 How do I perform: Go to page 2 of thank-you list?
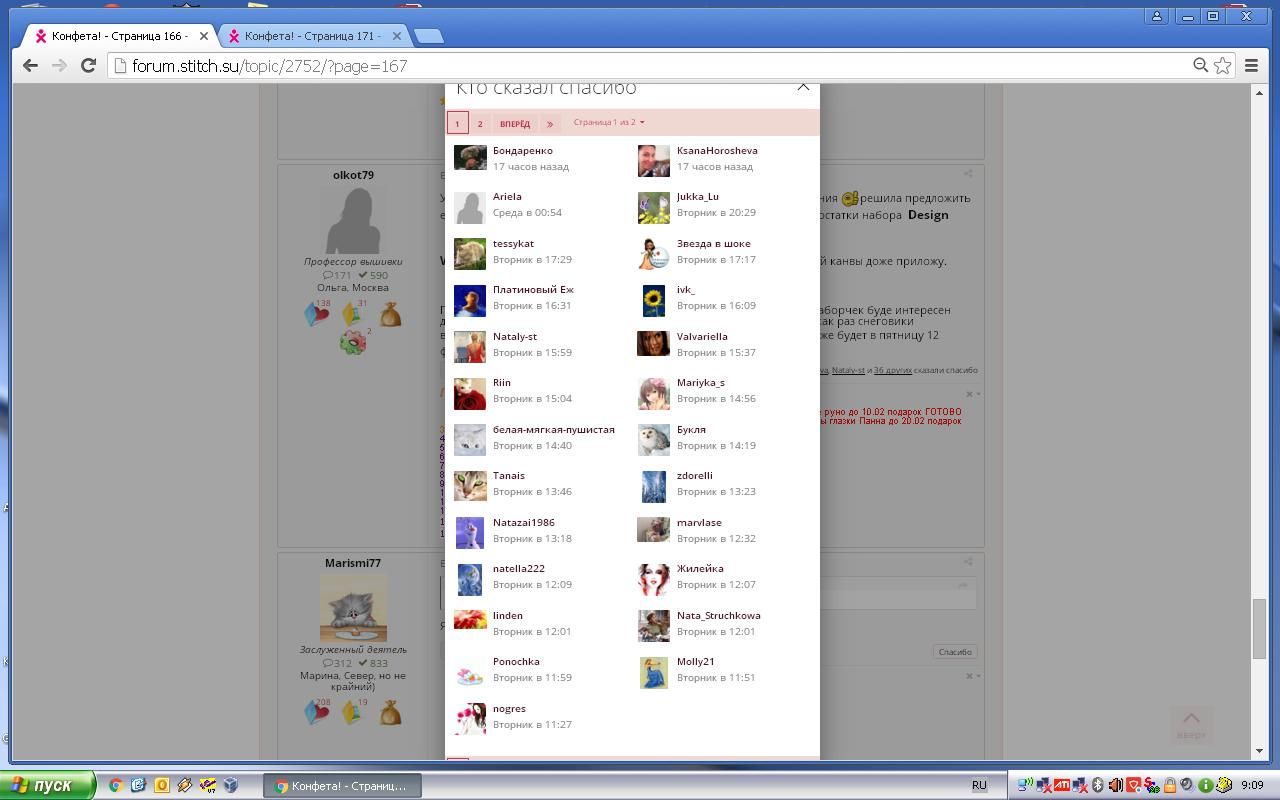(480, 124)
